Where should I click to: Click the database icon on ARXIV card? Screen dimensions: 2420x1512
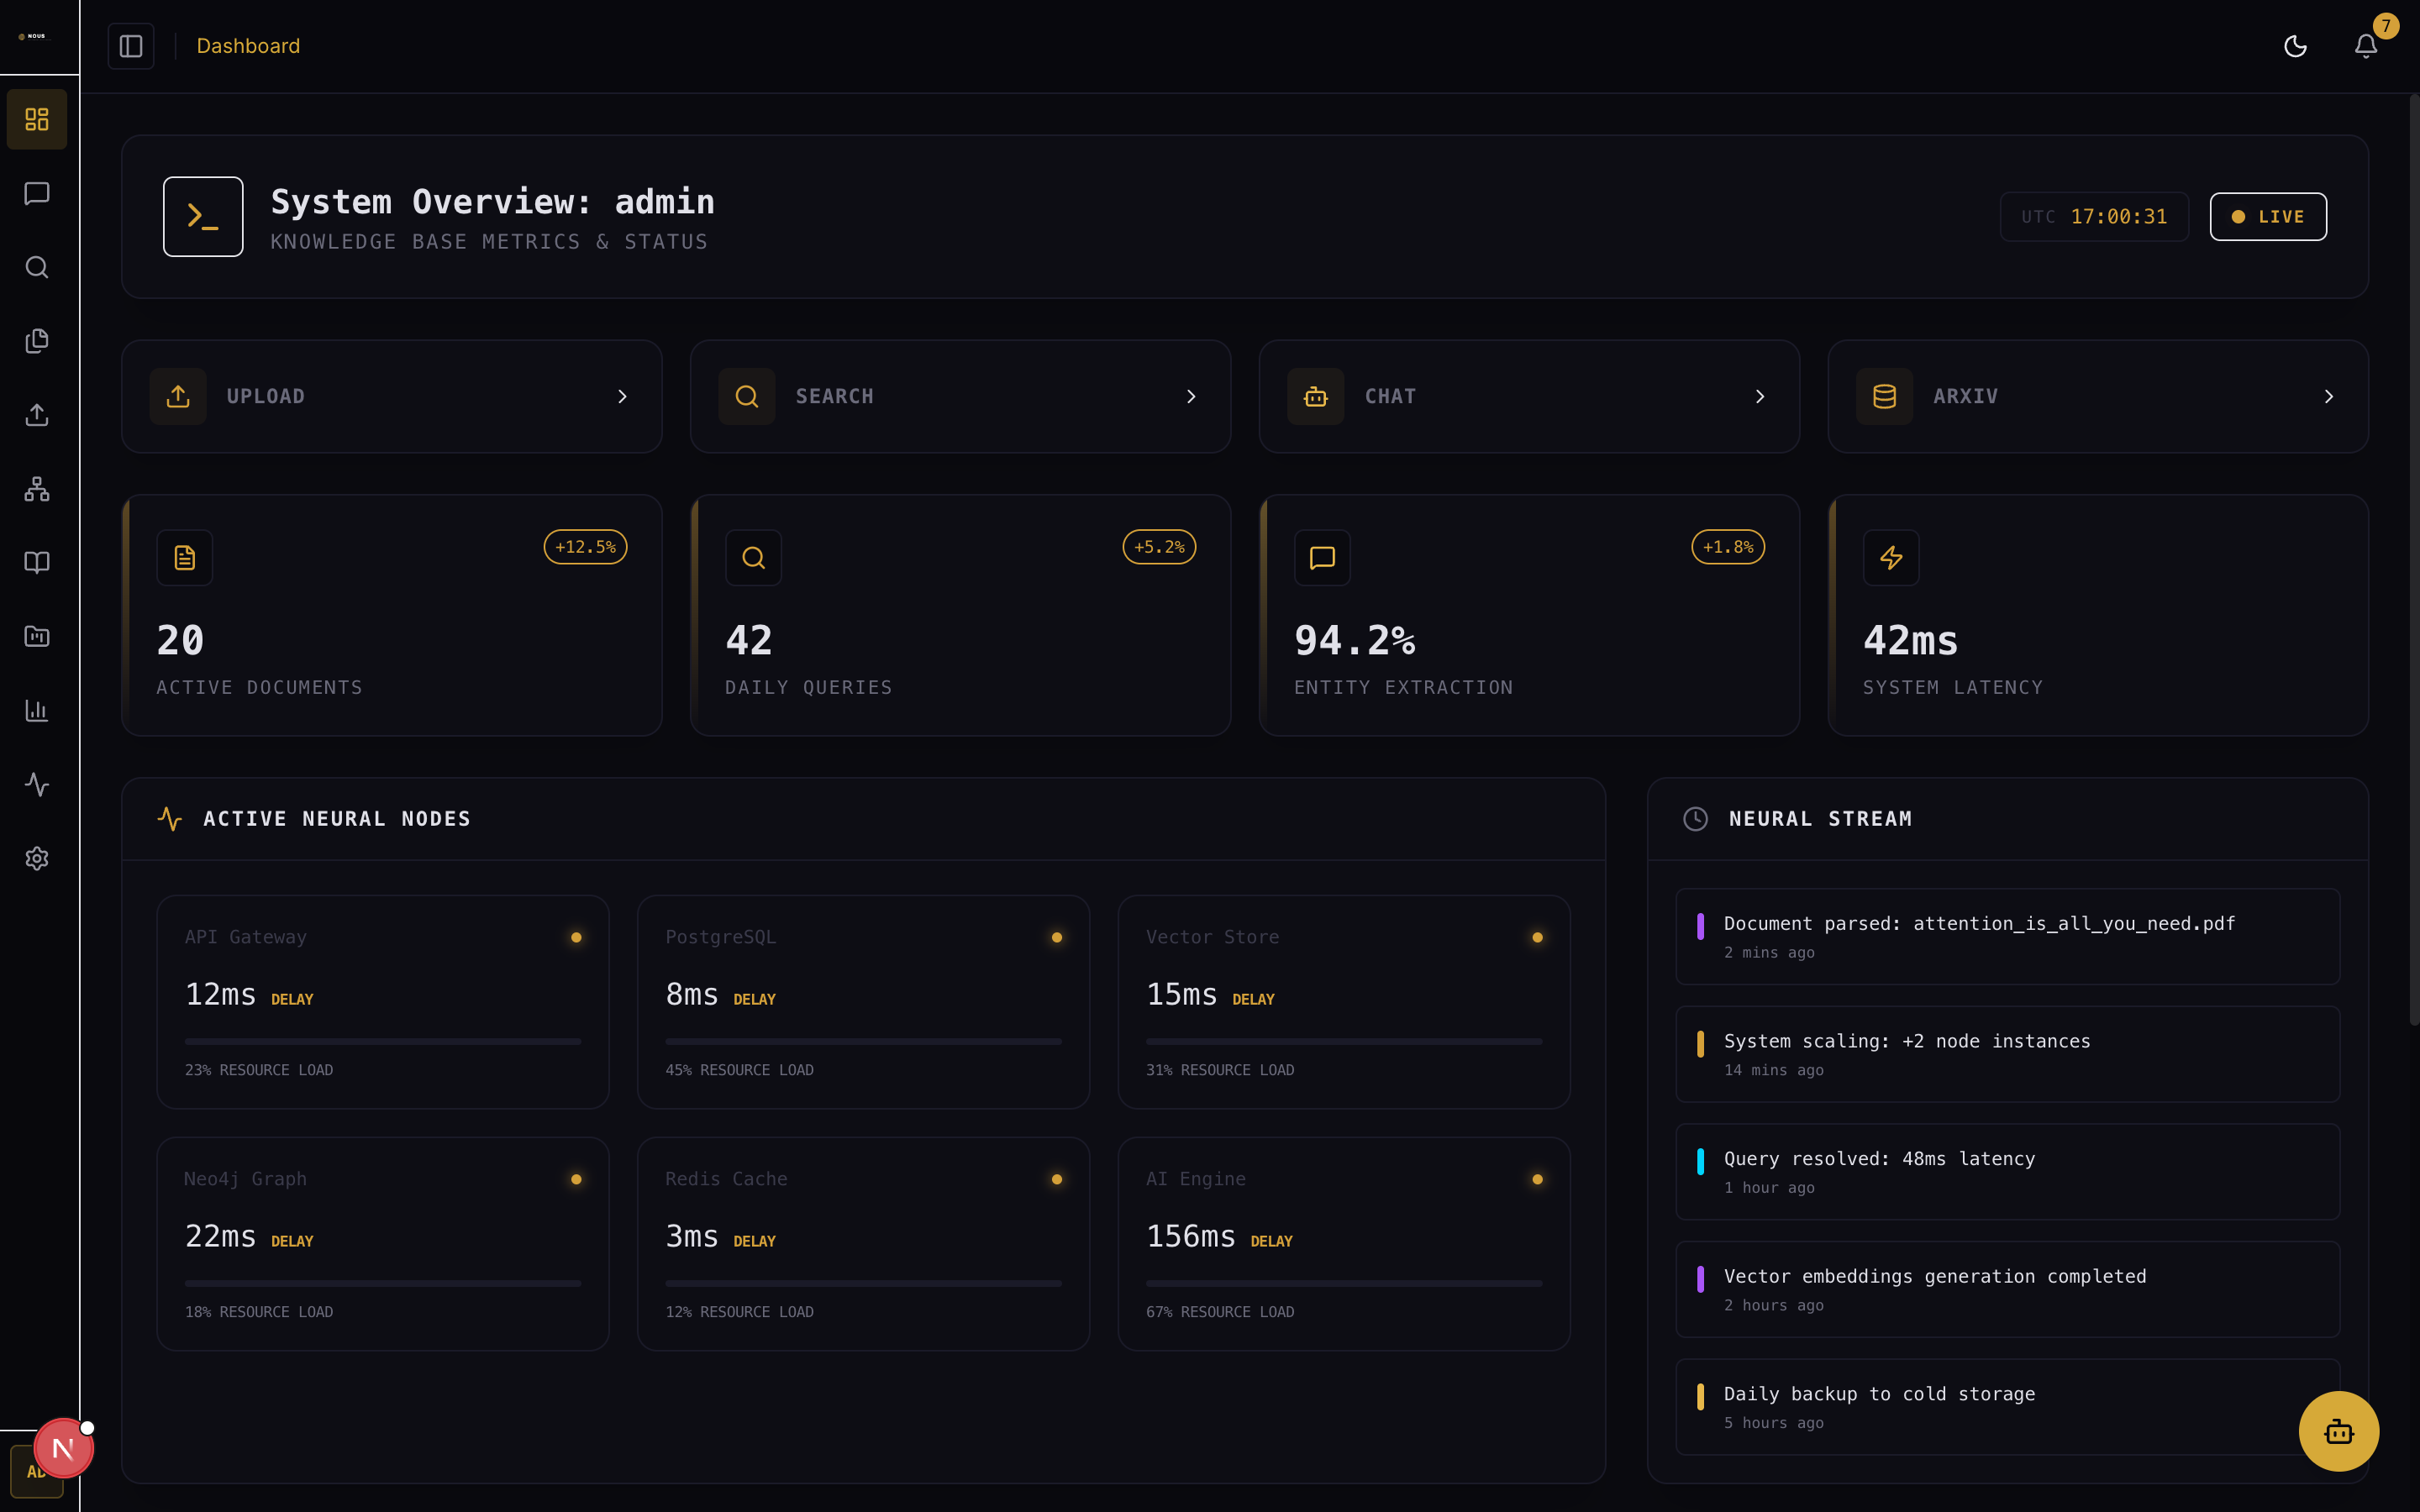point(1885,396)
